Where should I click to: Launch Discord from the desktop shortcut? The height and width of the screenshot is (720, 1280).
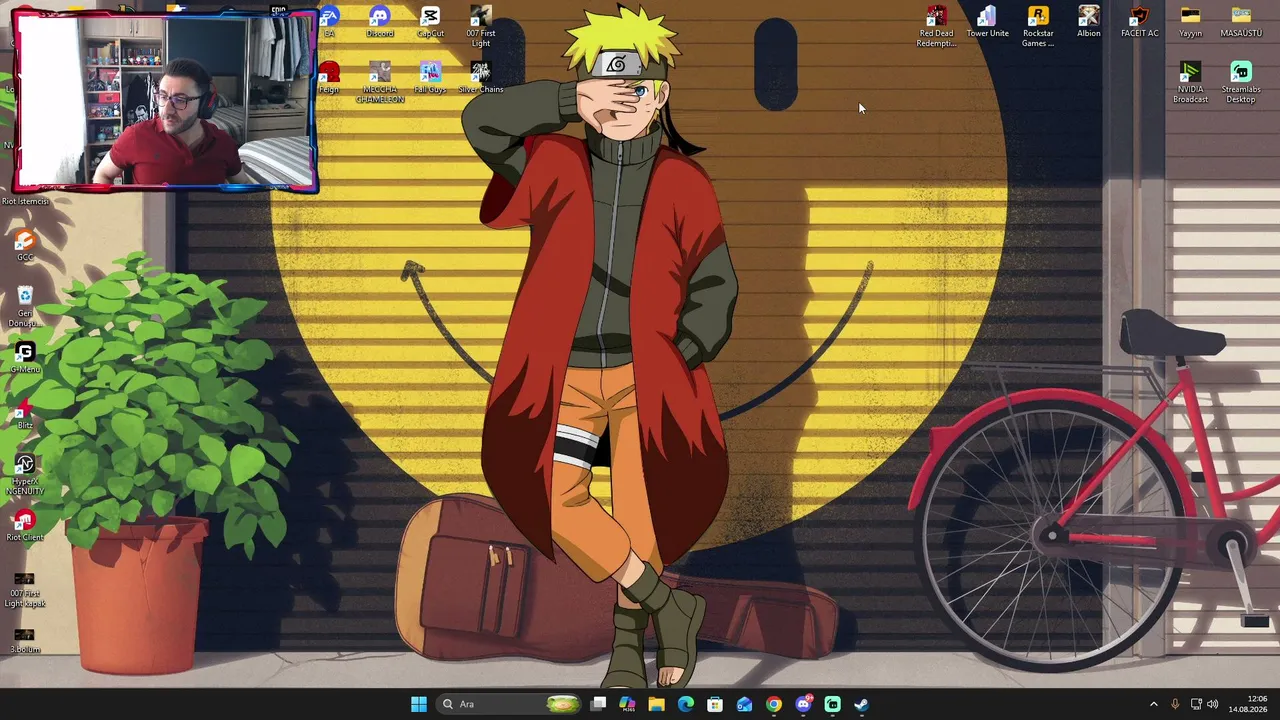379,22
